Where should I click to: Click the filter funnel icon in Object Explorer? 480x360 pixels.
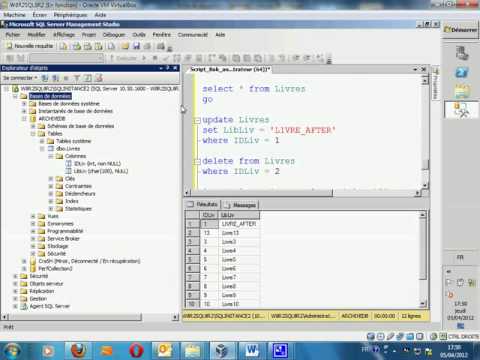[x=77, y=78]
